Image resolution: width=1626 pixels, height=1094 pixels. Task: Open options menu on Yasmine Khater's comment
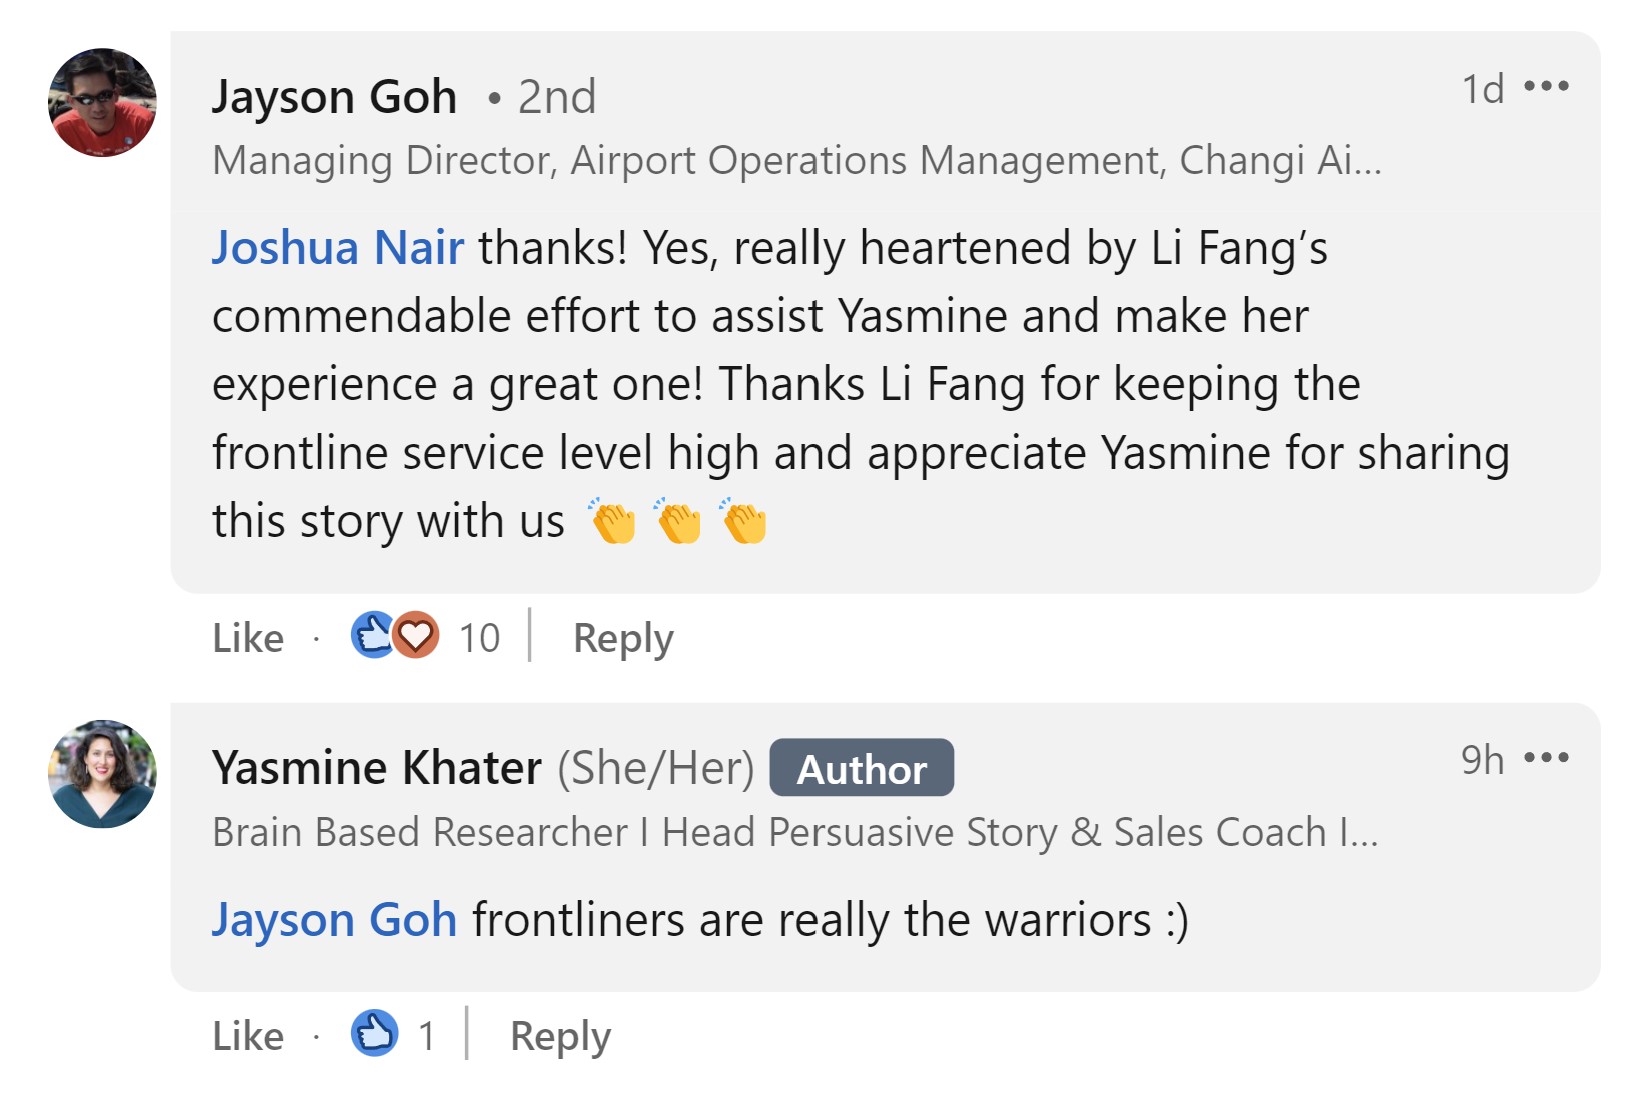1546,758
